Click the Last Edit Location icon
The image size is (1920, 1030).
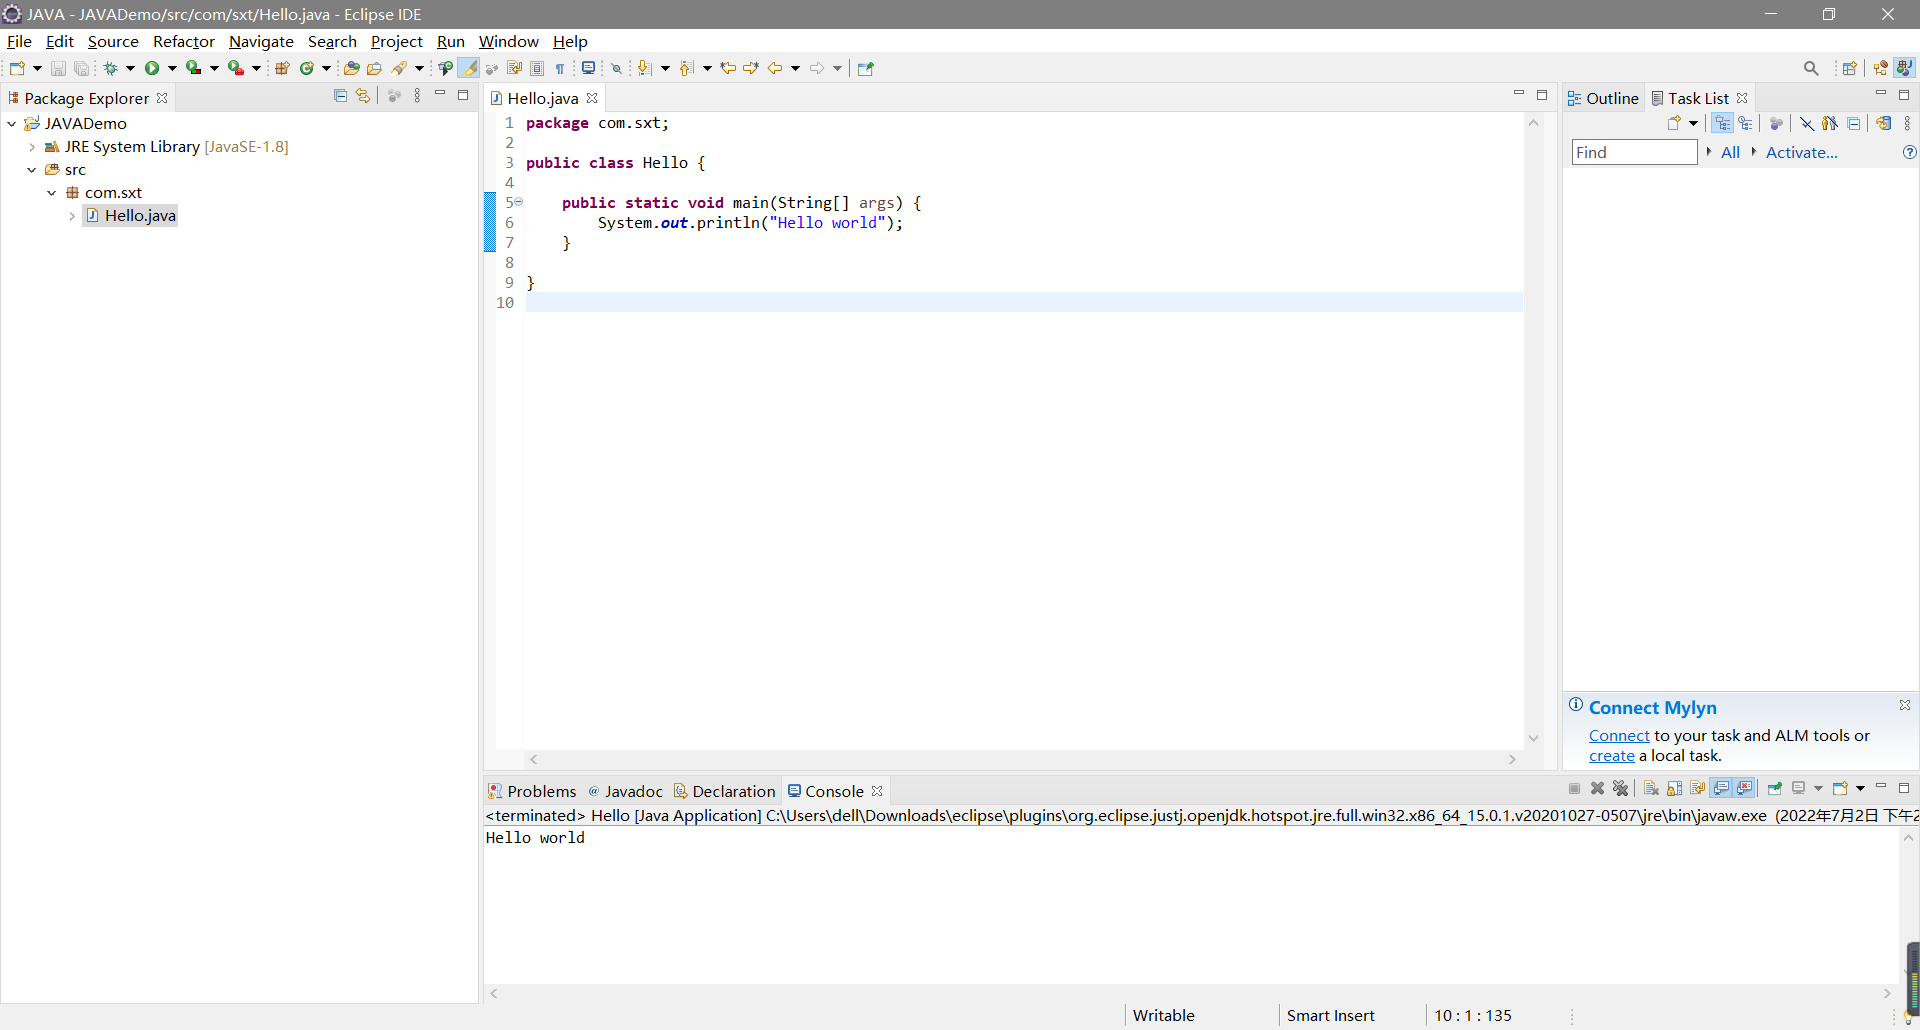728,68
